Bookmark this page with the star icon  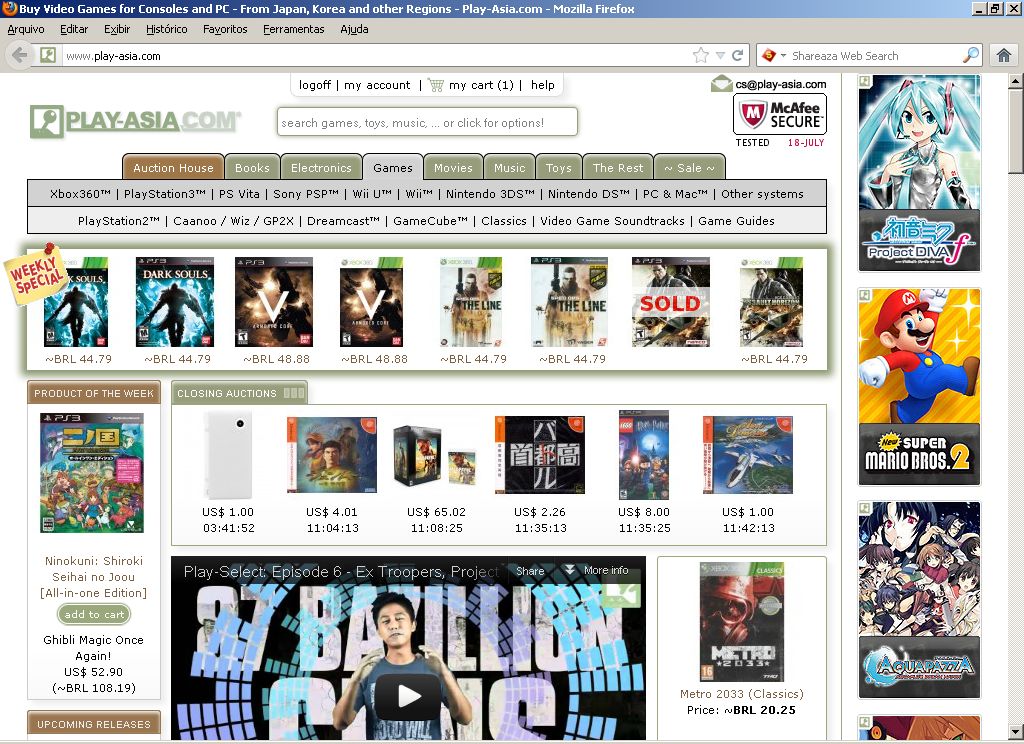[x=701, y=56]
